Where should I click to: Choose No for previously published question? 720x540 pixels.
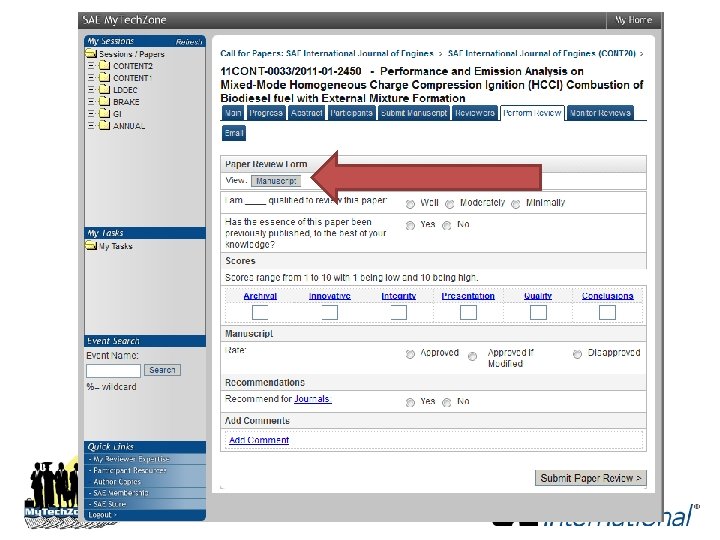click(446, 225)
